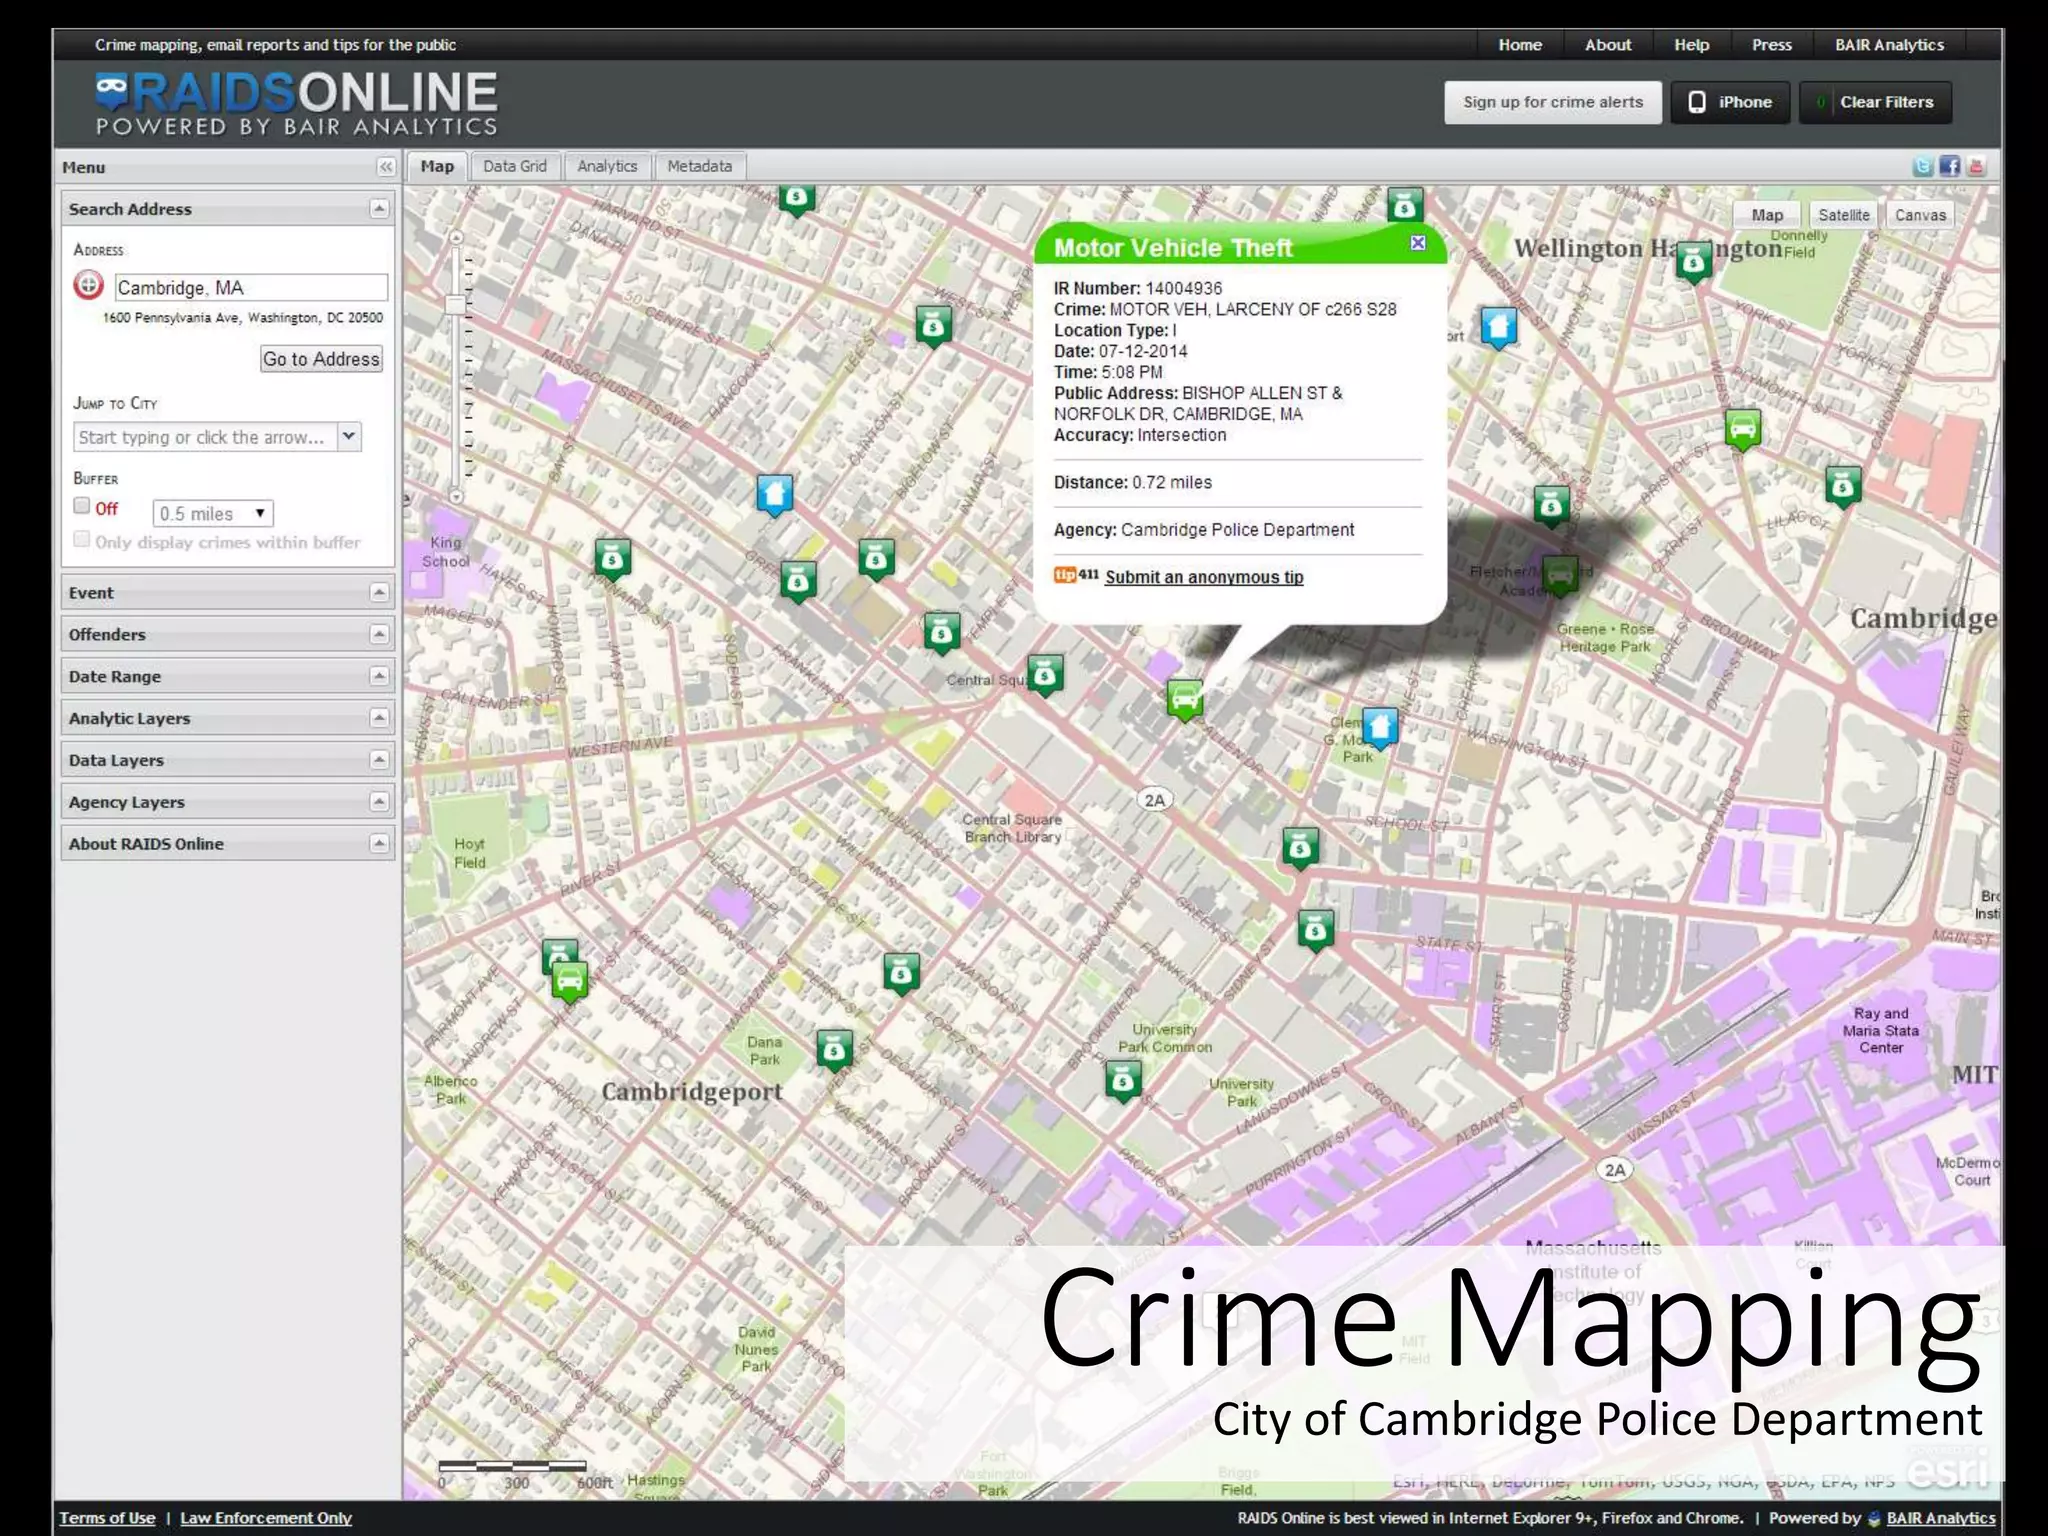The width and height of the screenshot is (2048, 1536).
Task: Open the Help menu item
Action: (1692, 45)
